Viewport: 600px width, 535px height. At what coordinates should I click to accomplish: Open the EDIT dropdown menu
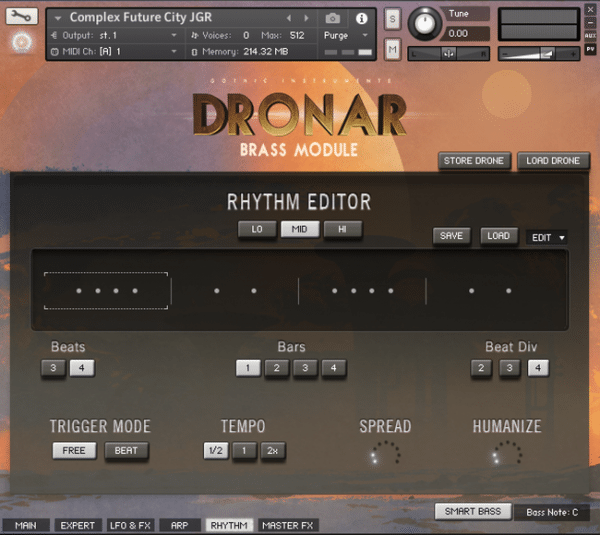click(x=547, y=238)
